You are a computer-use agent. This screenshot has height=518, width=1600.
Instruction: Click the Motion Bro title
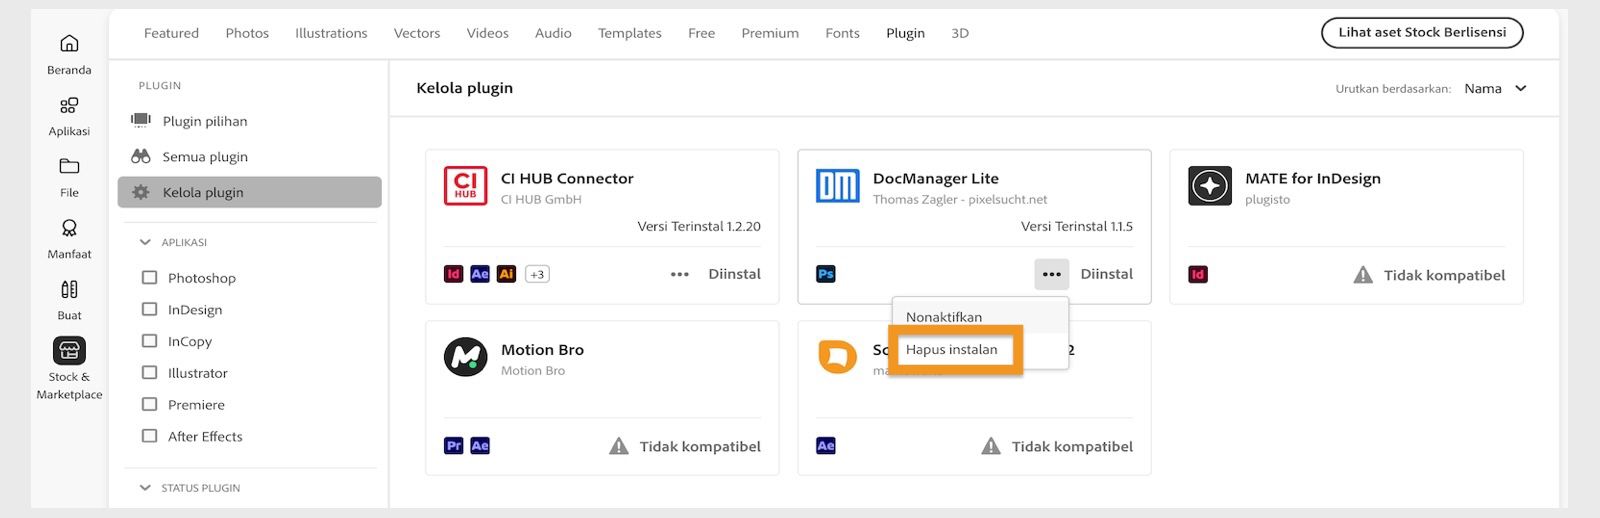[542, 349]
